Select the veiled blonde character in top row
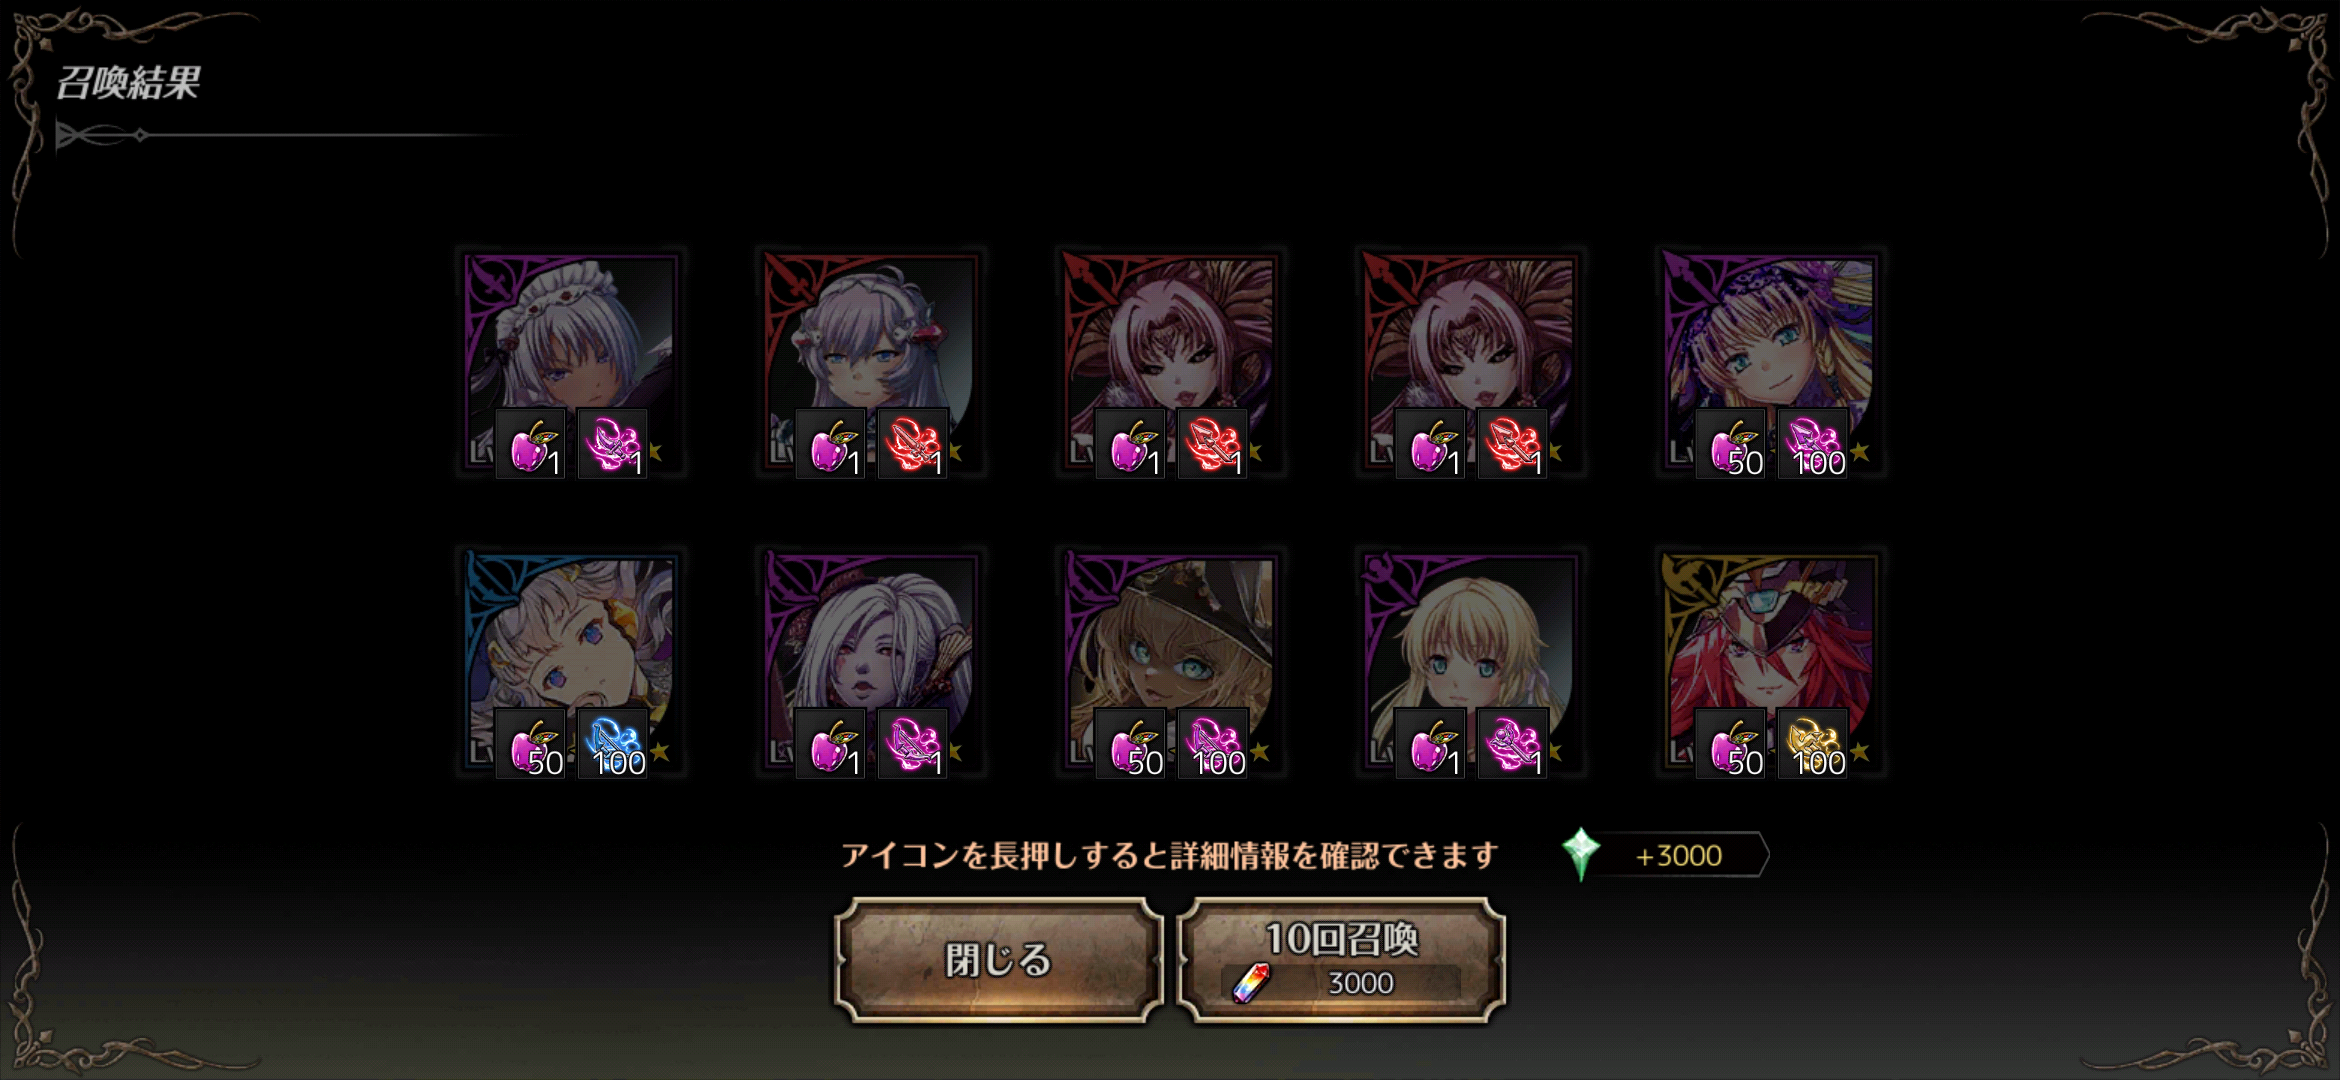This screenshot has width=2340, height=1080. pyautogui.click(x=1771, y=362)
